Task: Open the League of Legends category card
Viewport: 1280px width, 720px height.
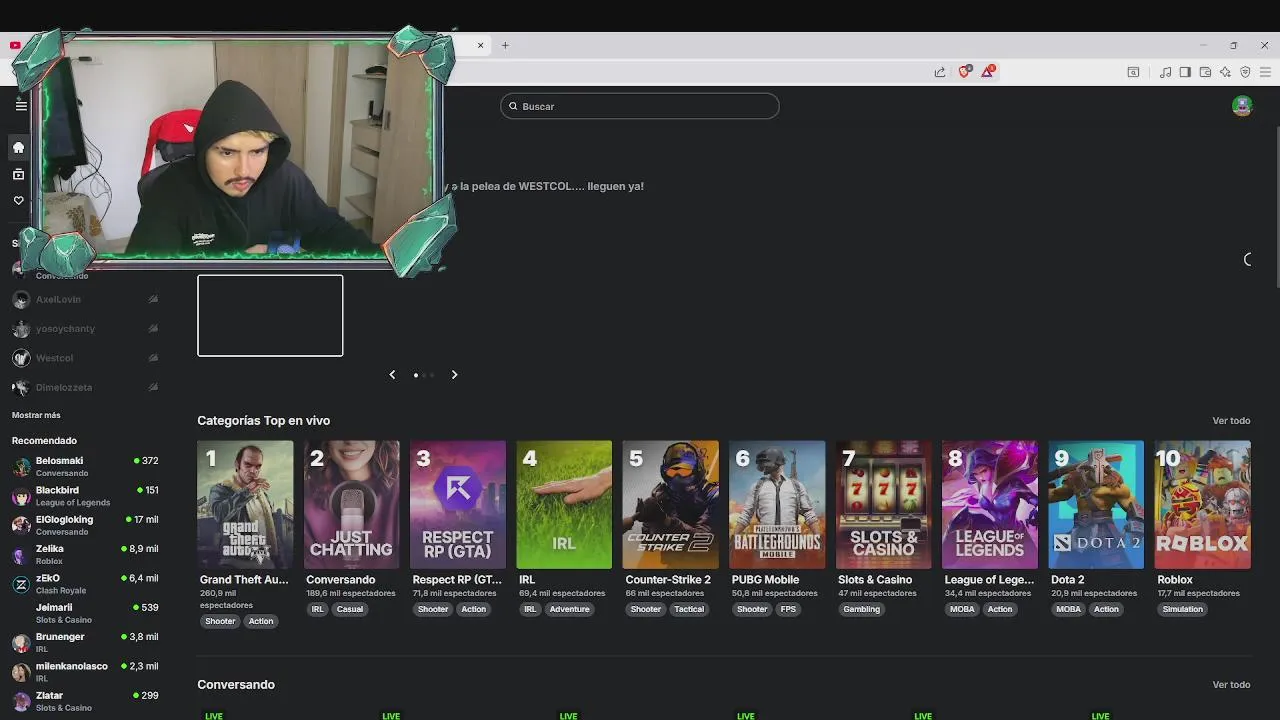Action: point(990,504)
